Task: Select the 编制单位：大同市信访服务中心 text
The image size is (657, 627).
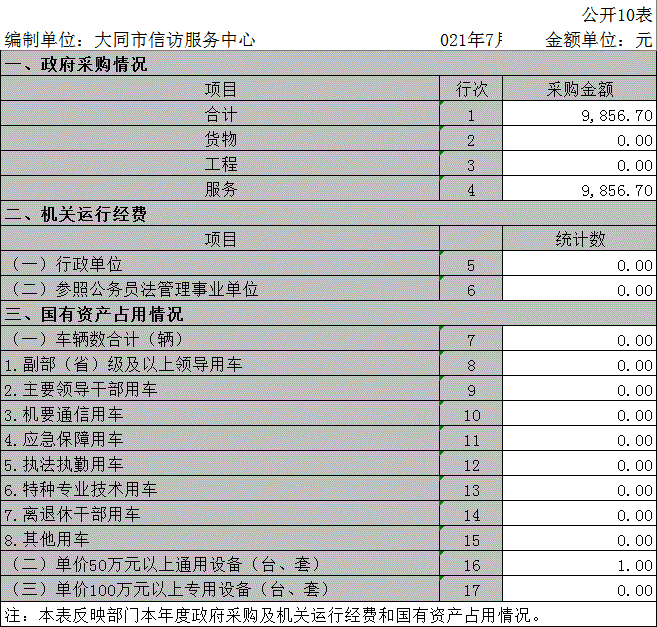Action: [130, 40]
